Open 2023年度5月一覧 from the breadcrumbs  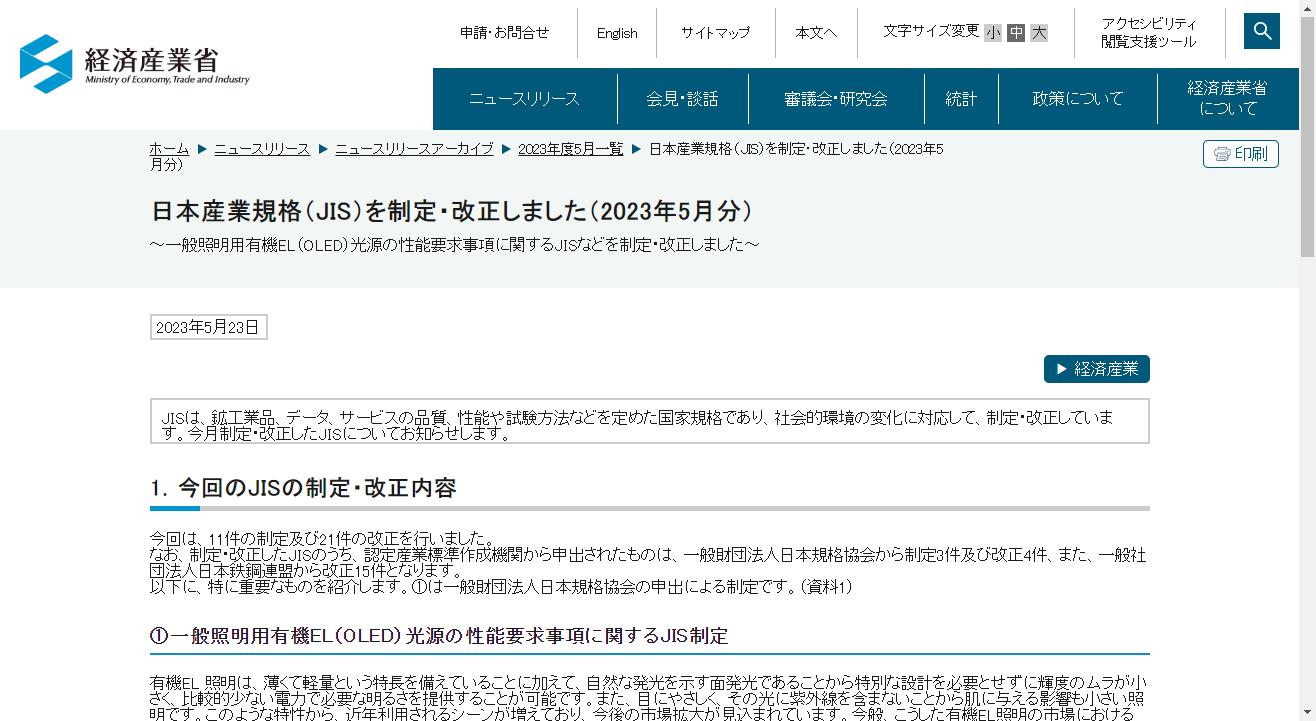coord(570,148)
